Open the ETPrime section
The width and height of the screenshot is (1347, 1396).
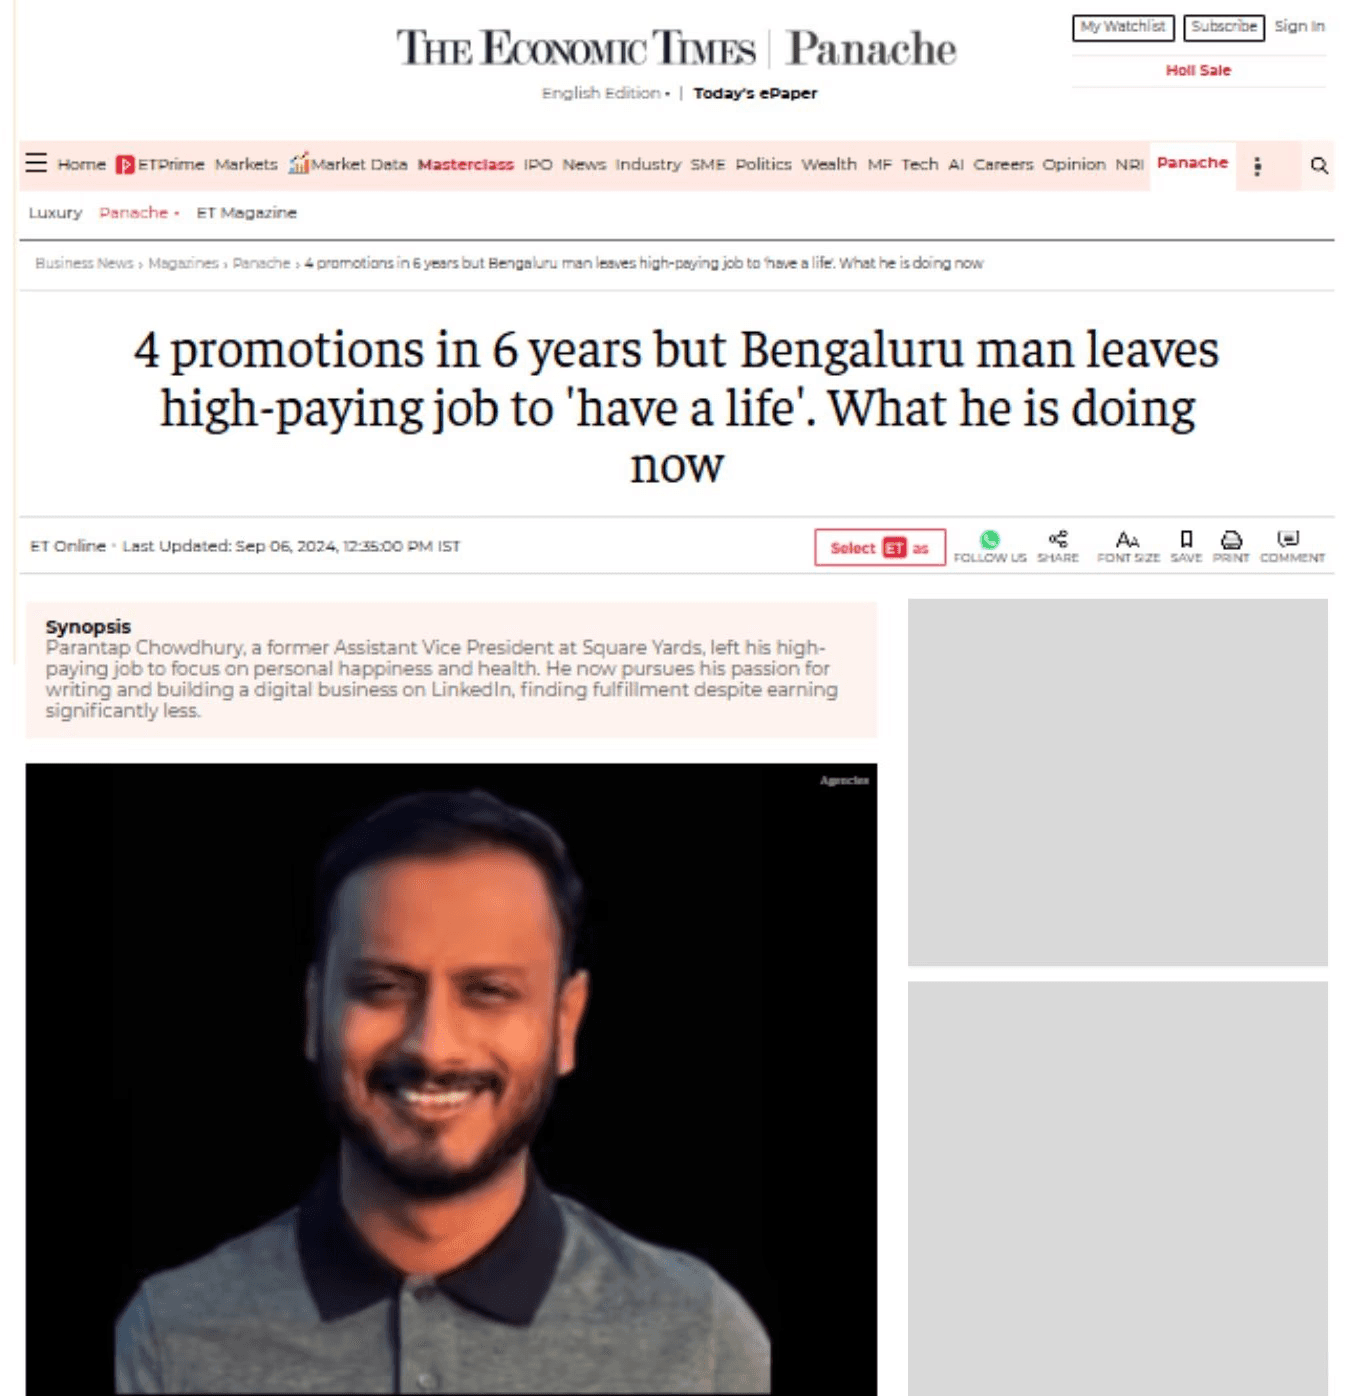tap(160, 164)
